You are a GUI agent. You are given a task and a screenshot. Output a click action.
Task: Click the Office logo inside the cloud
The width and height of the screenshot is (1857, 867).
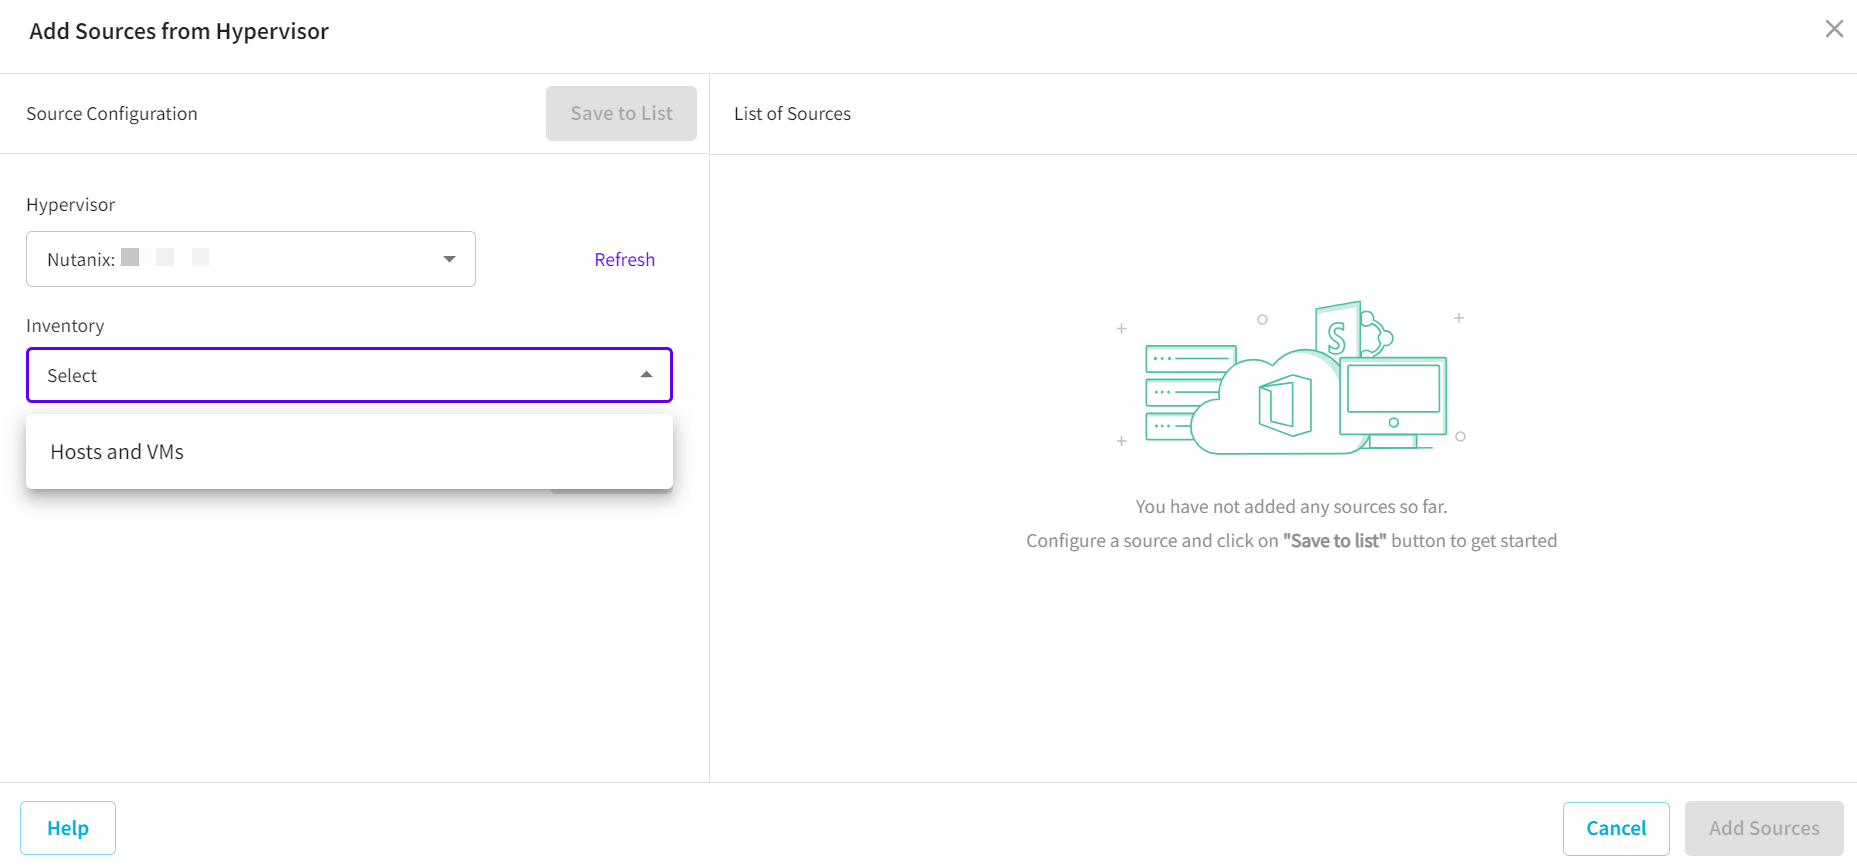[1286, 405]
